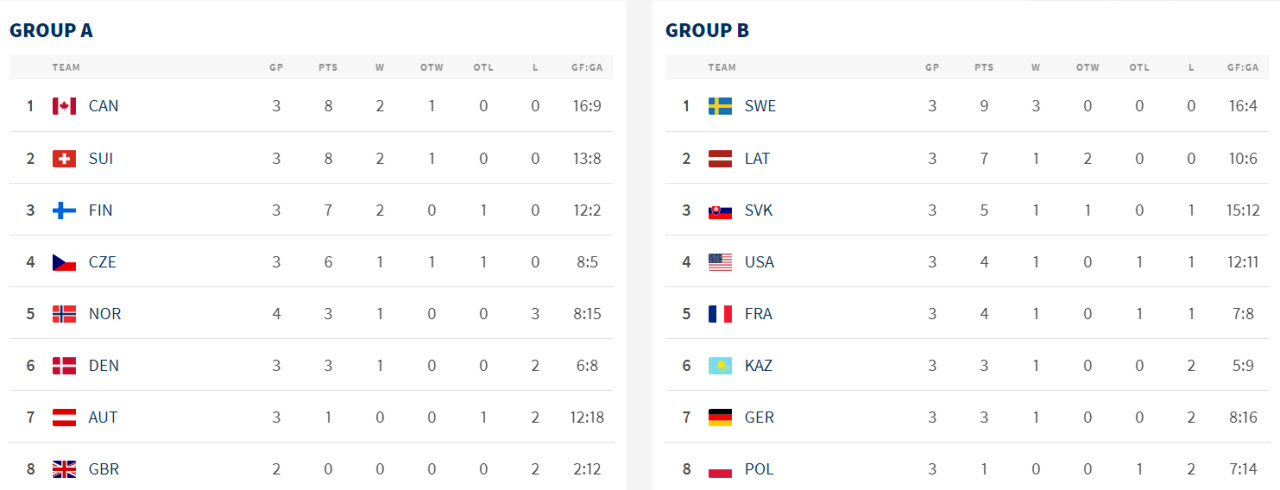Image resolution: width=1280 pixels, height=490 pixels.
Task: Select the POL team name
Action: pyautogui.click(x=759, y=469)
